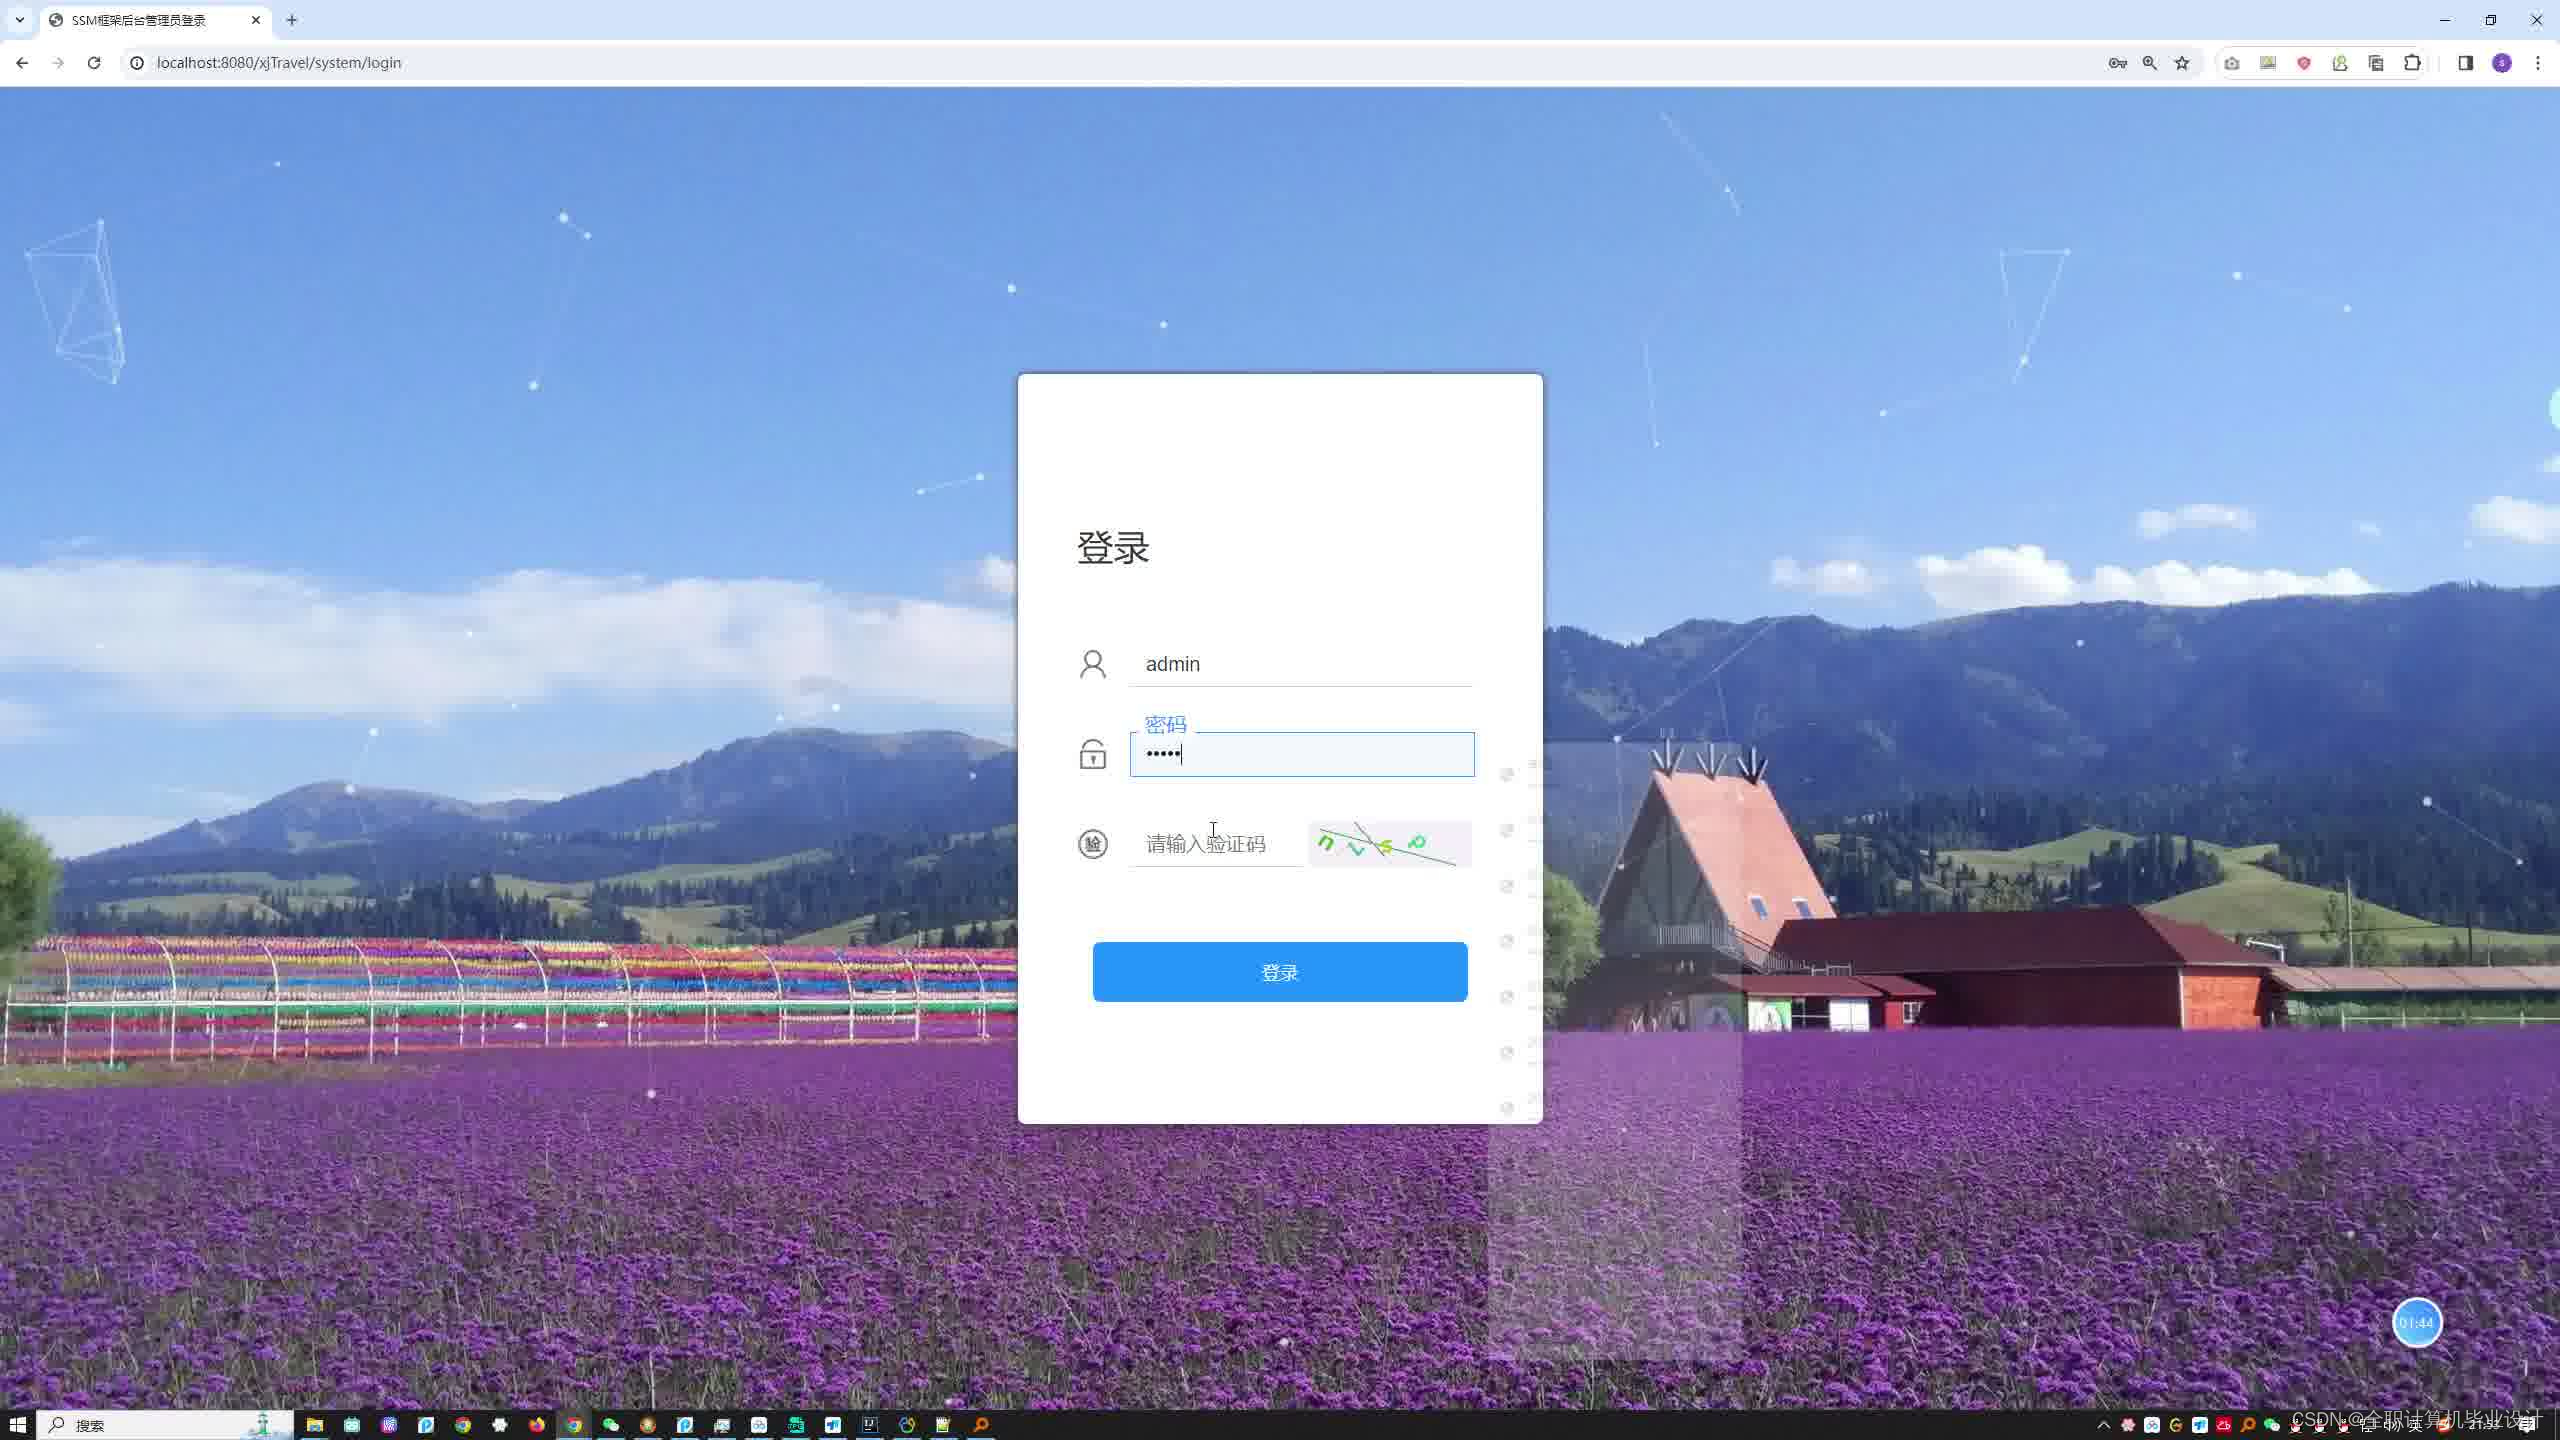Select the SSM框架后台管理员登录 tab
The height and width of the screenshot is (1440, 2560).
tap(140, 20)
